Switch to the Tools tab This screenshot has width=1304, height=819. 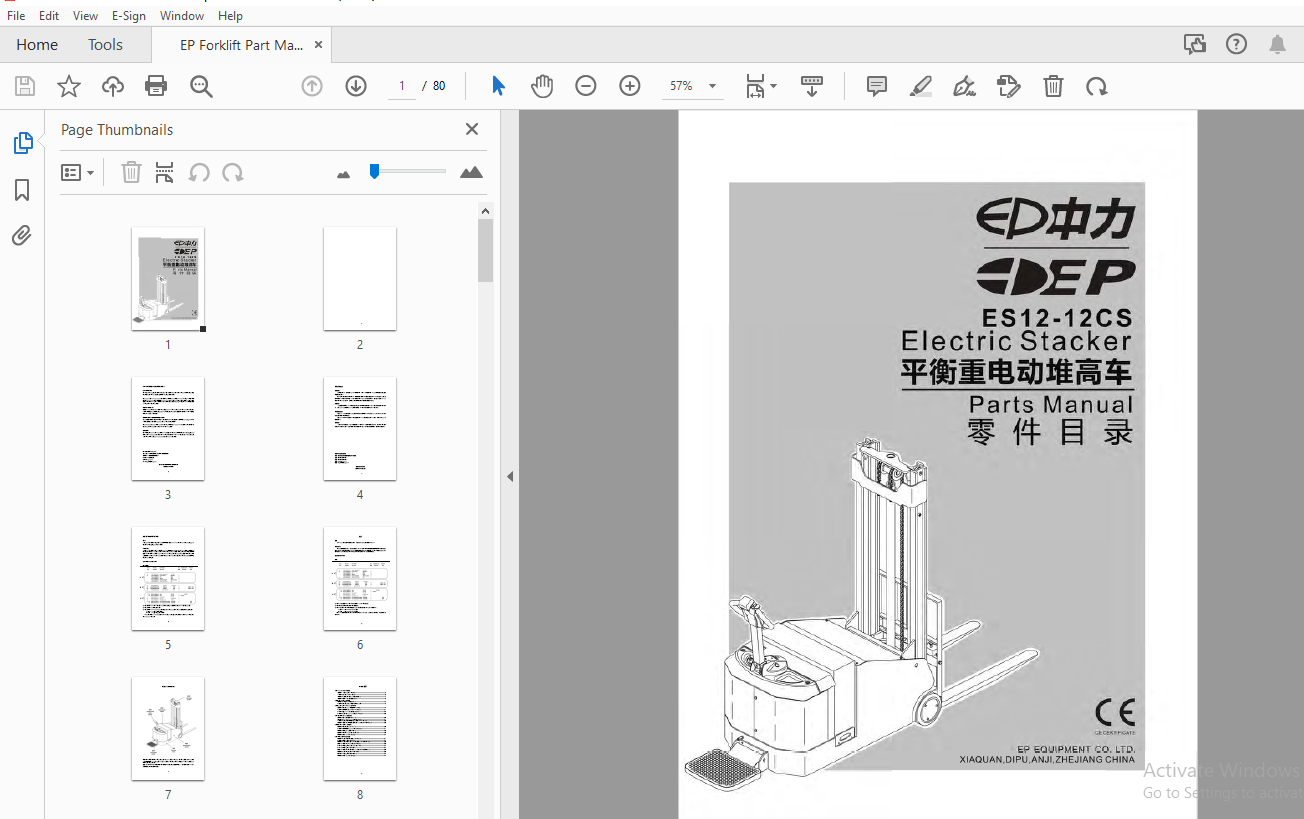[x=105, y=45]
